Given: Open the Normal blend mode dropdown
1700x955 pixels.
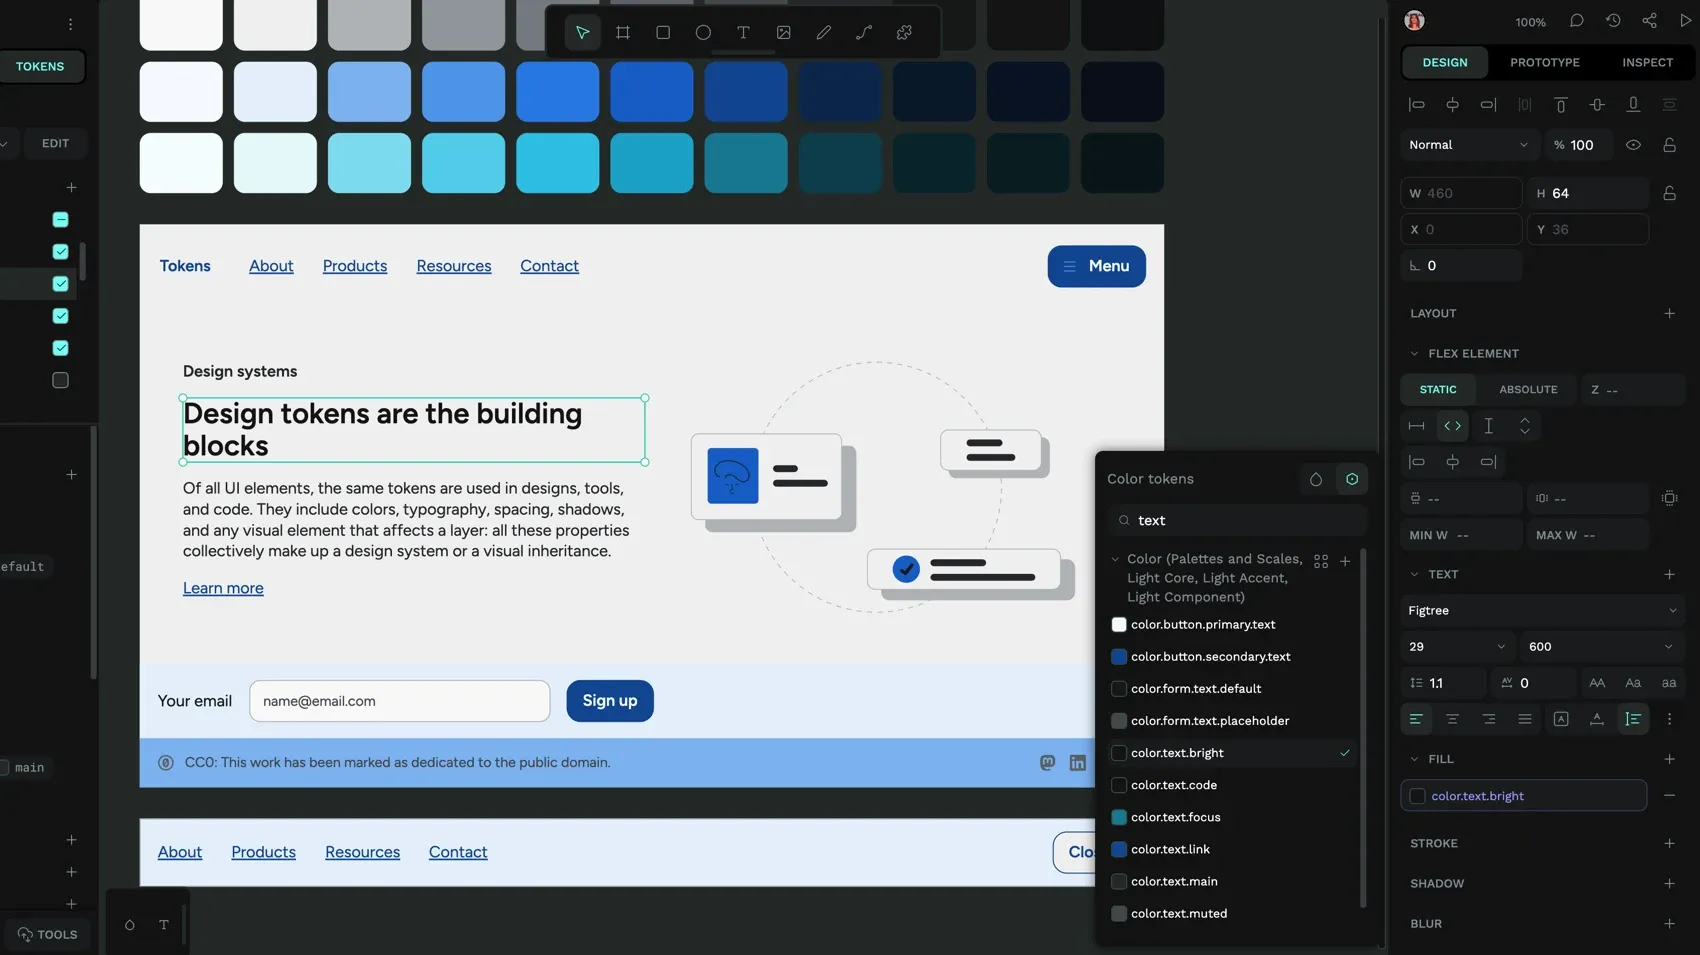Looking at the screenshot, I should tap(1467, 144).
